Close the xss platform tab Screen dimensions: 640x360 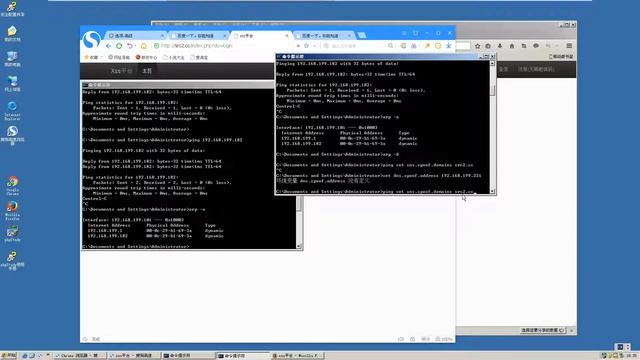(287, 36)
